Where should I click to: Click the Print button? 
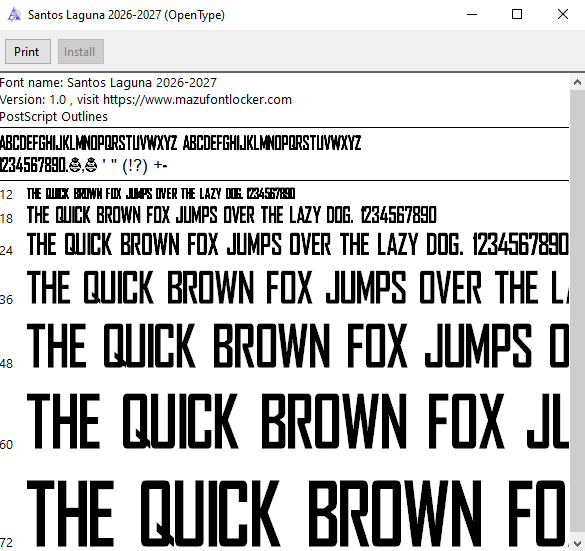(28, 51)
